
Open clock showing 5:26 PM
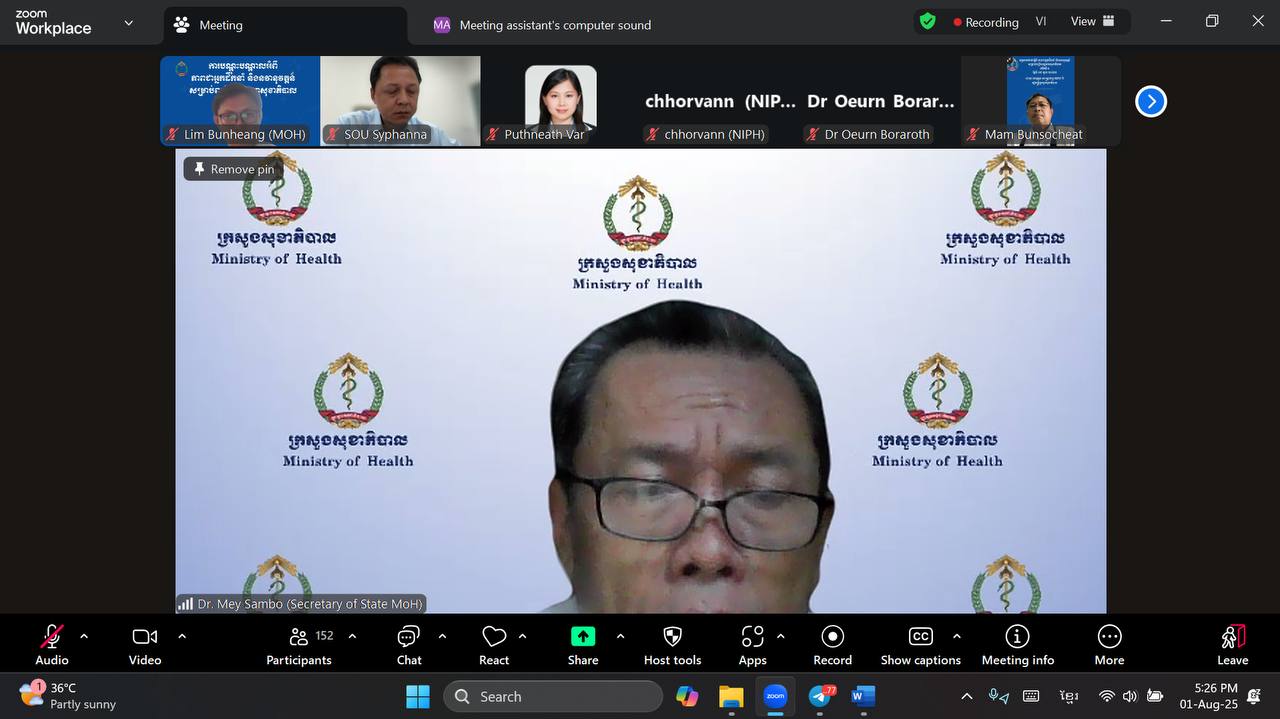(1208, 696)
